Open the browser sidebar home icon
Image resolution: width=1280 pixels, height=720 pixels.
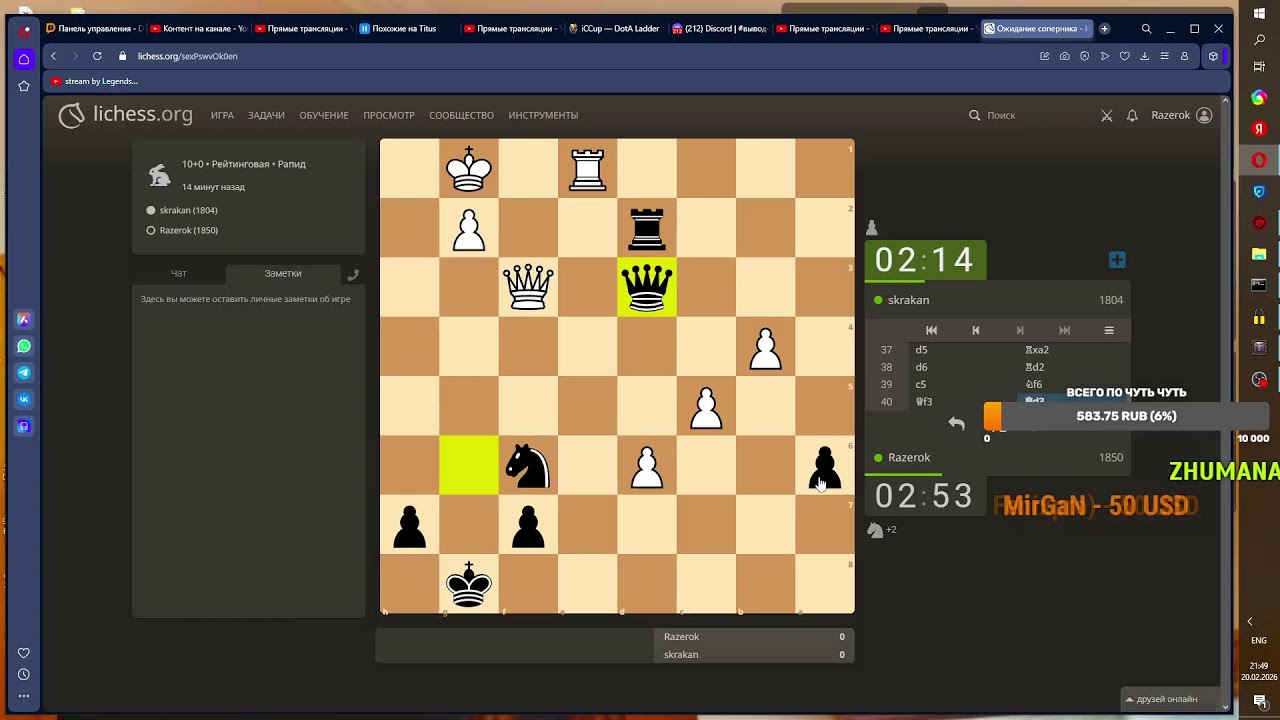click(x=24, y=59)
